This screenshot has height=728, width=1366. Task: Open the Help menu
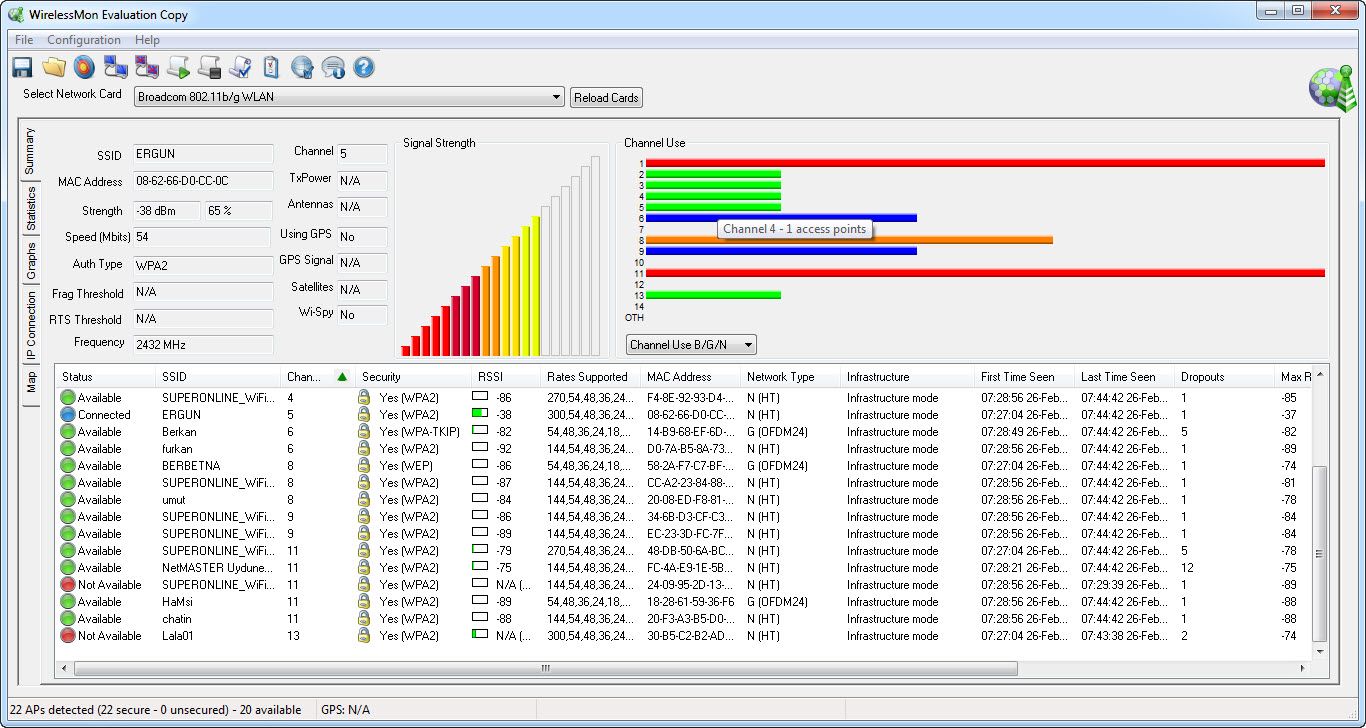[147, 40]
